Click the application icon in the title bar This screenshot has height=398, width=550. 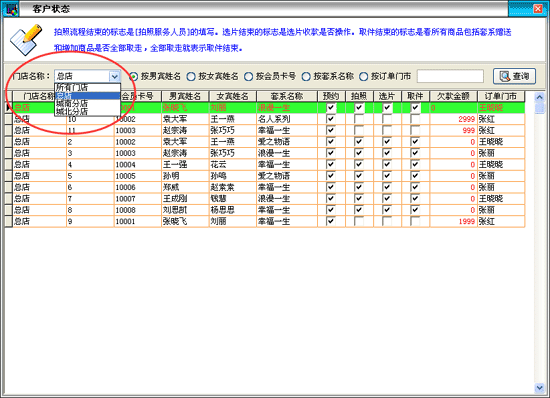[10, 8]
